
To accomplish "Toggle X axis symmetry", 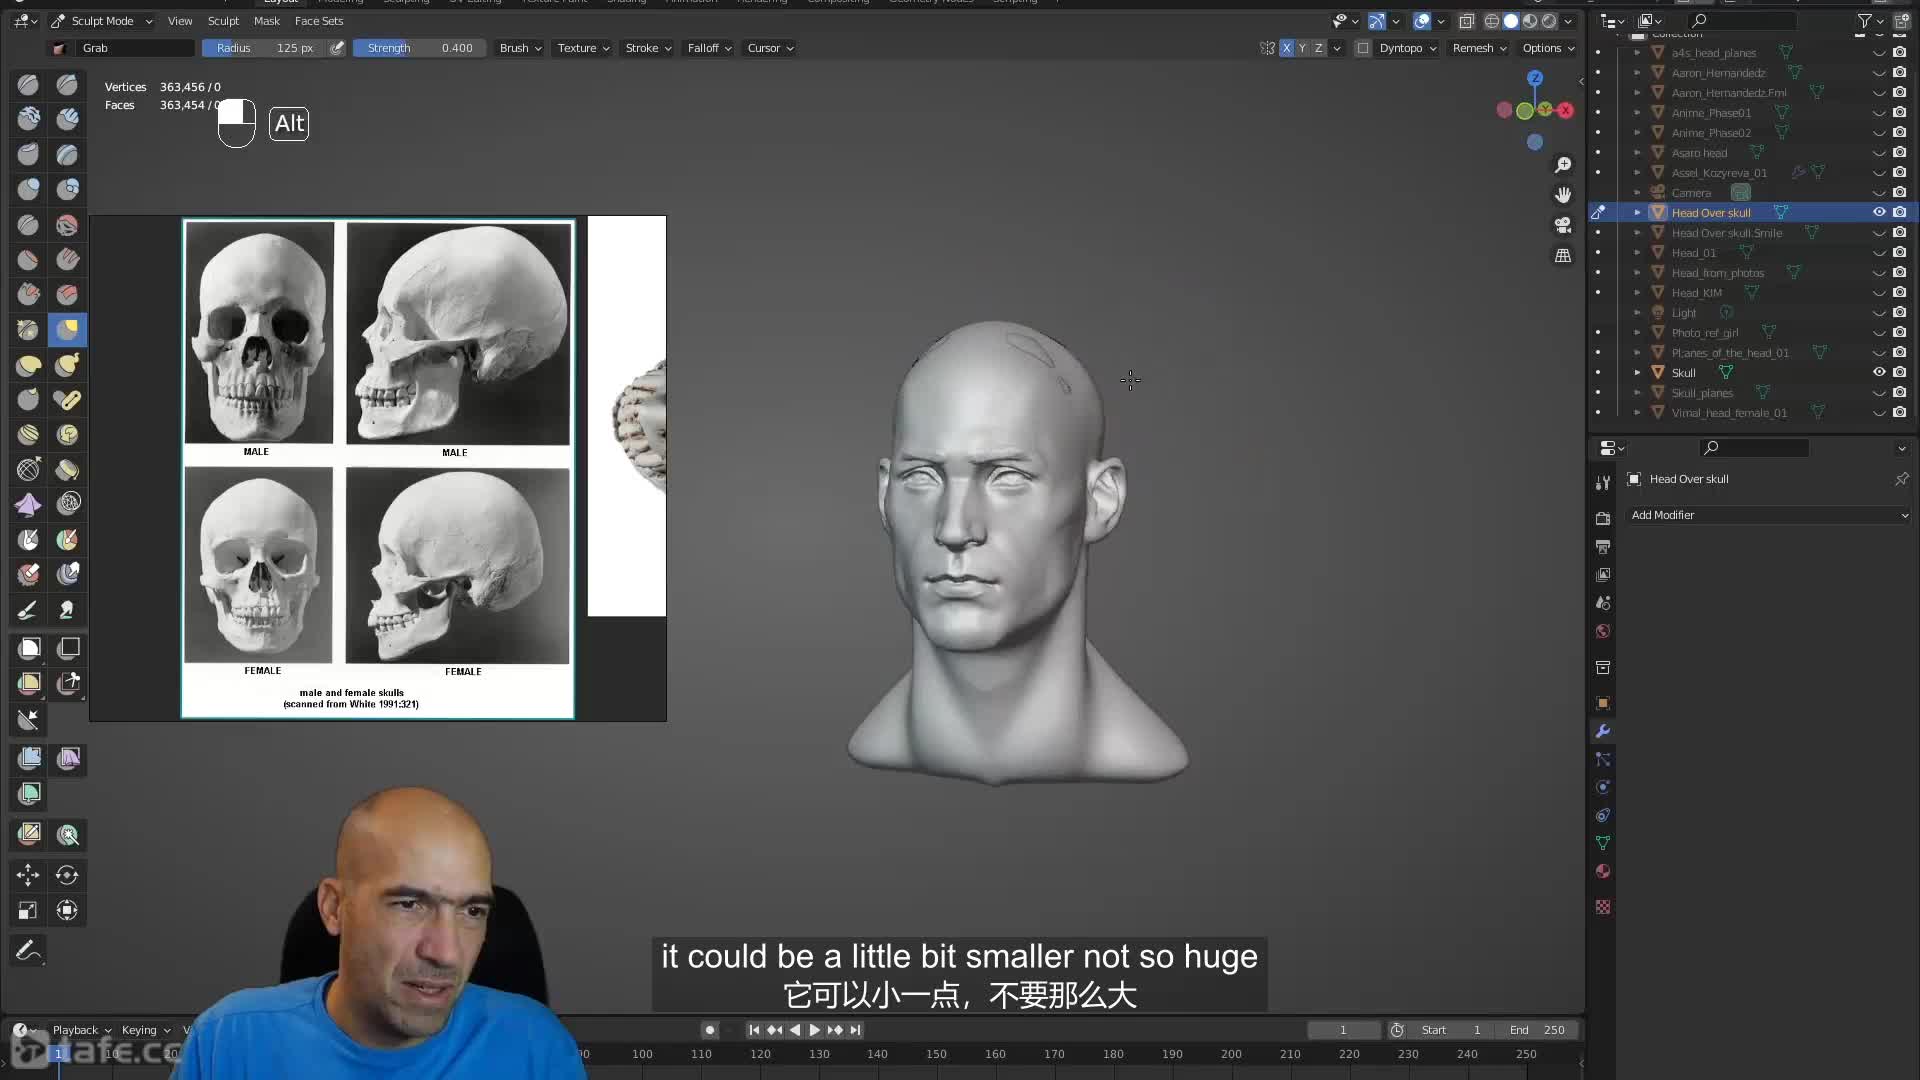I will point(1286,48).
